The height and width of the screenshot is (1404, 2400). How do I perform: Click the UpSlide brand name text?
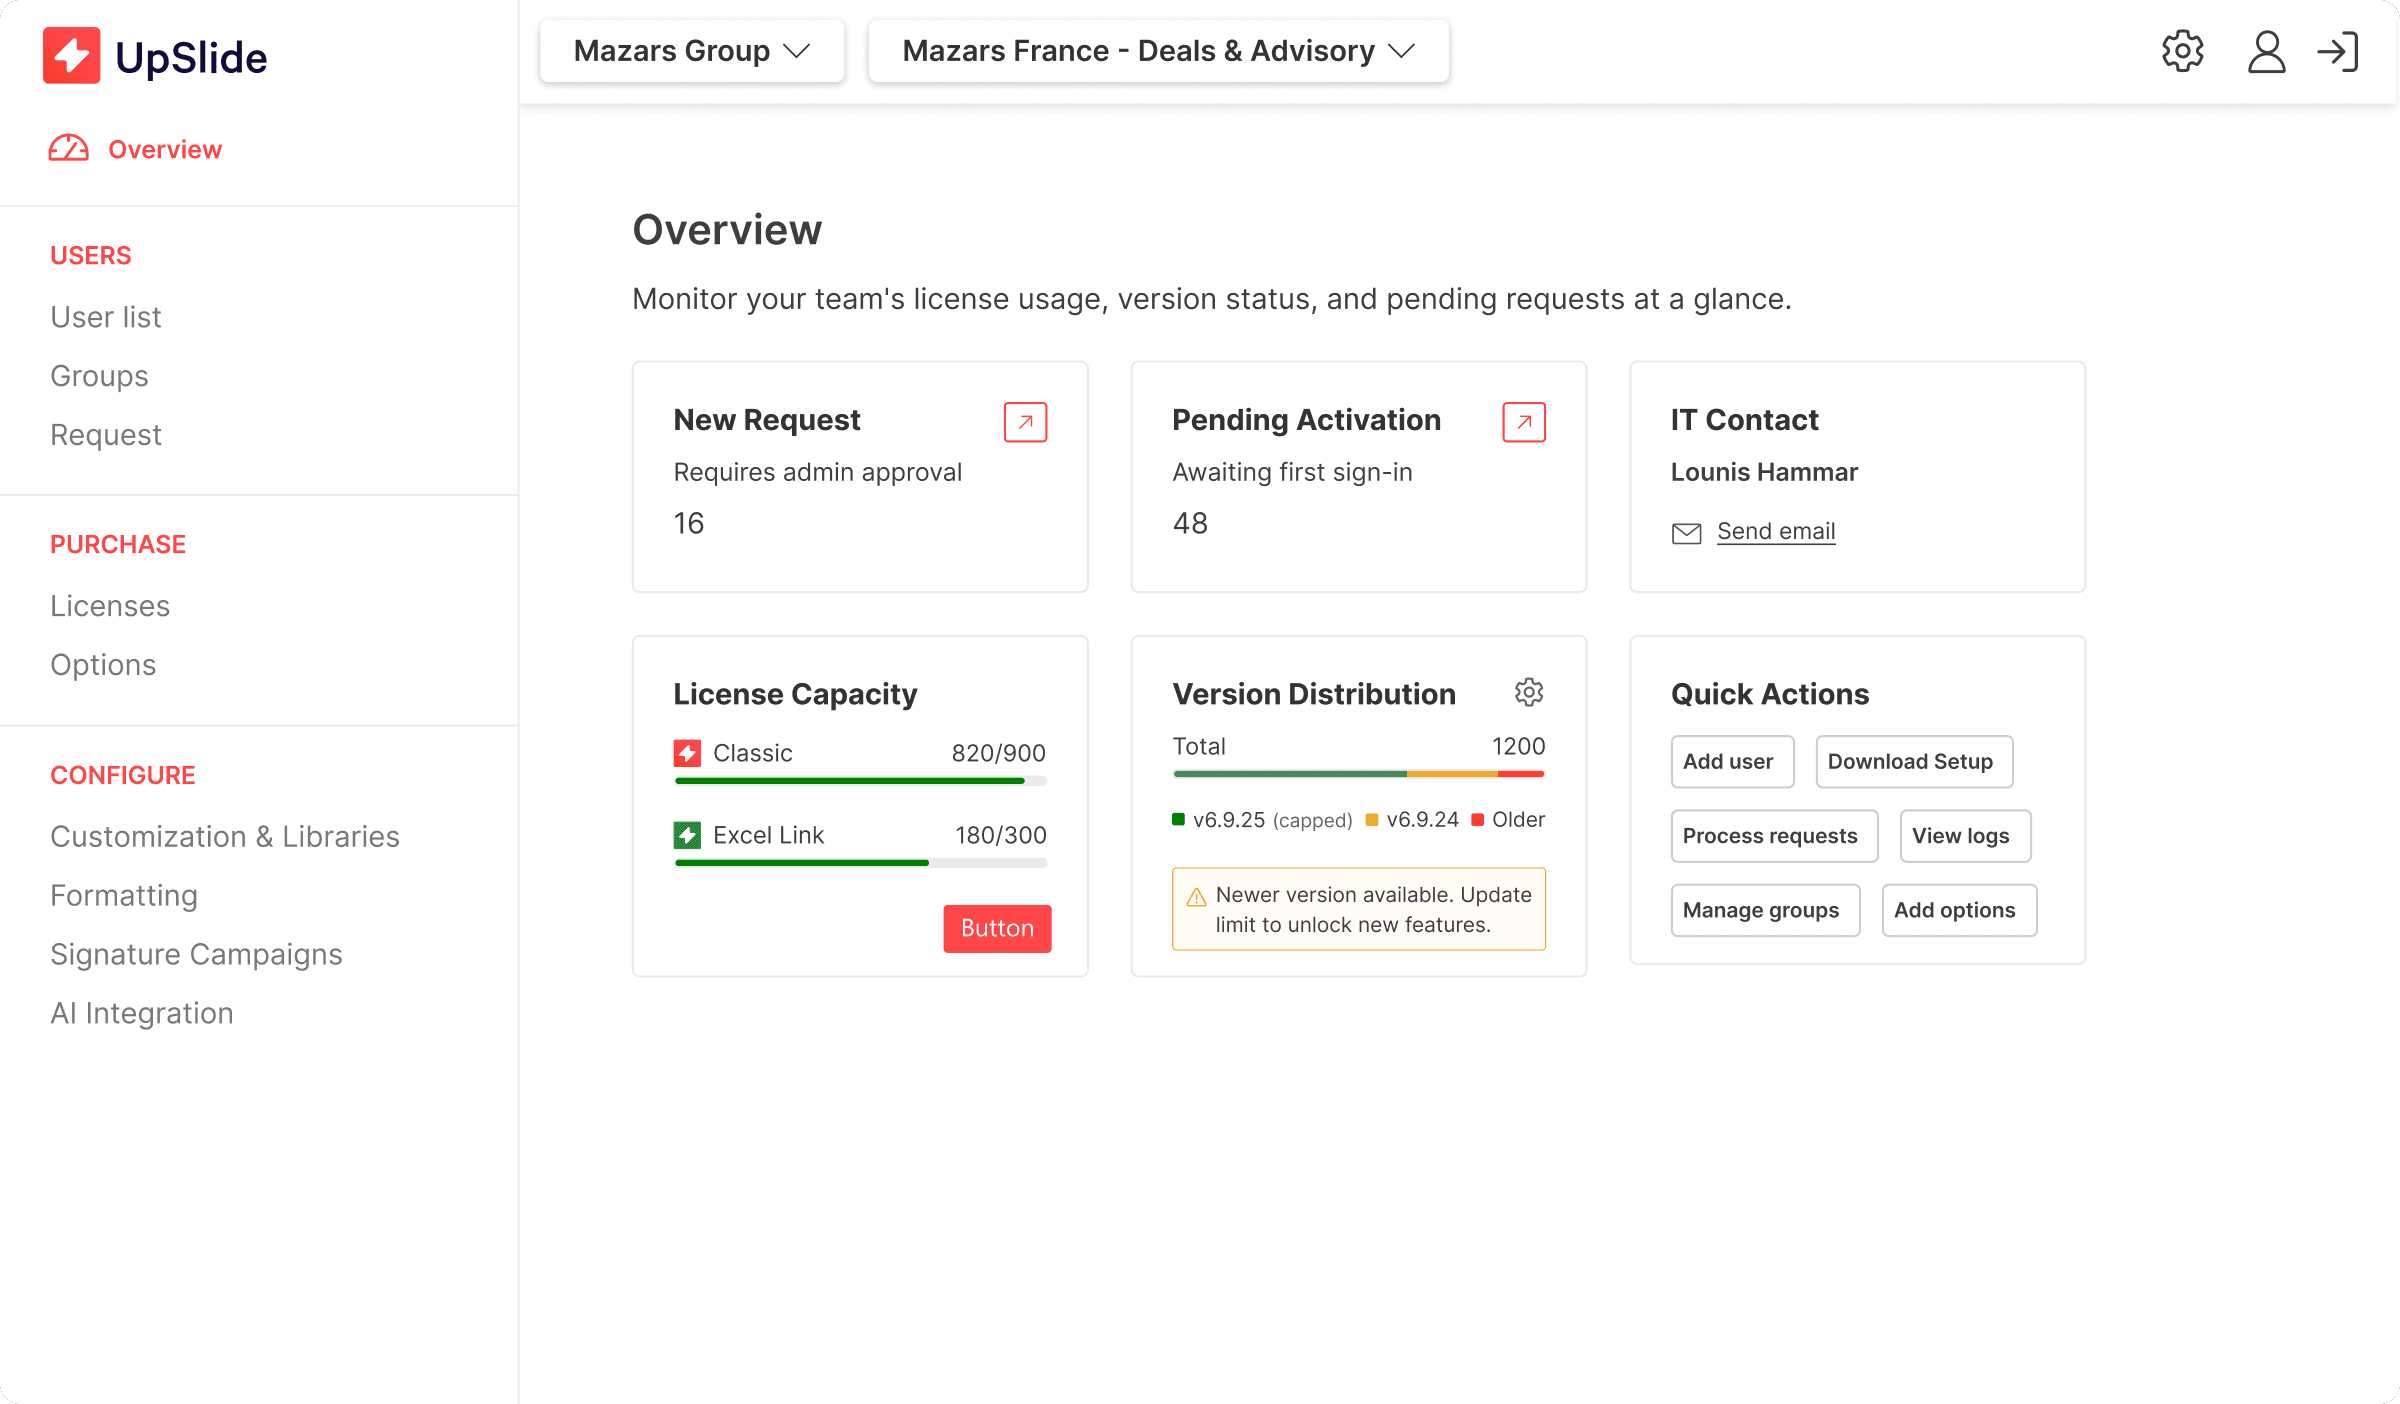click(191, 58)
